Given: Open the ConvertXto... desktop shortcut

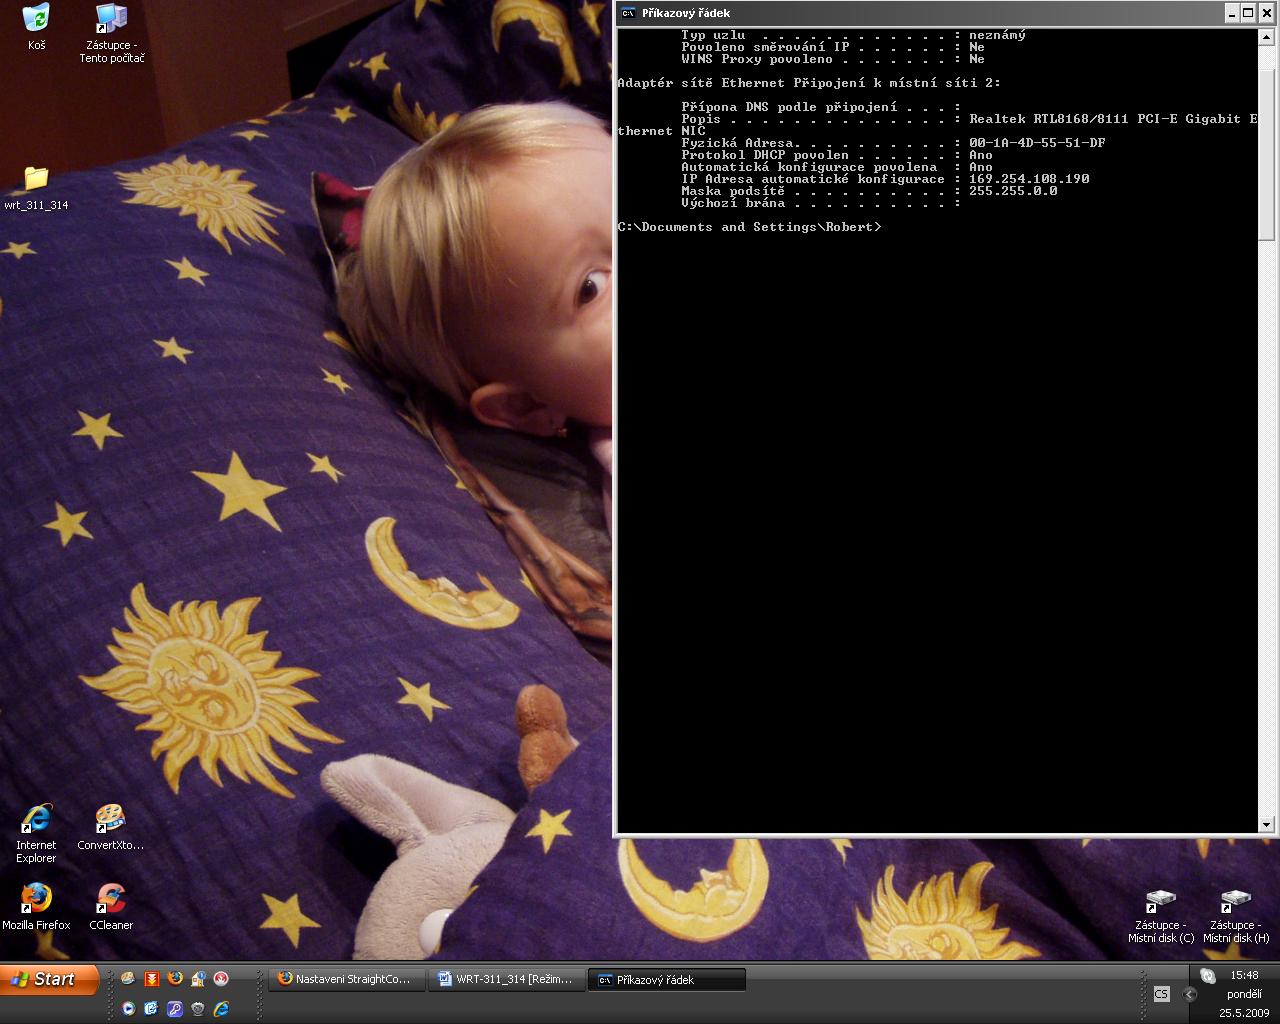Looking at the screenshot, I should coord(111,827).
